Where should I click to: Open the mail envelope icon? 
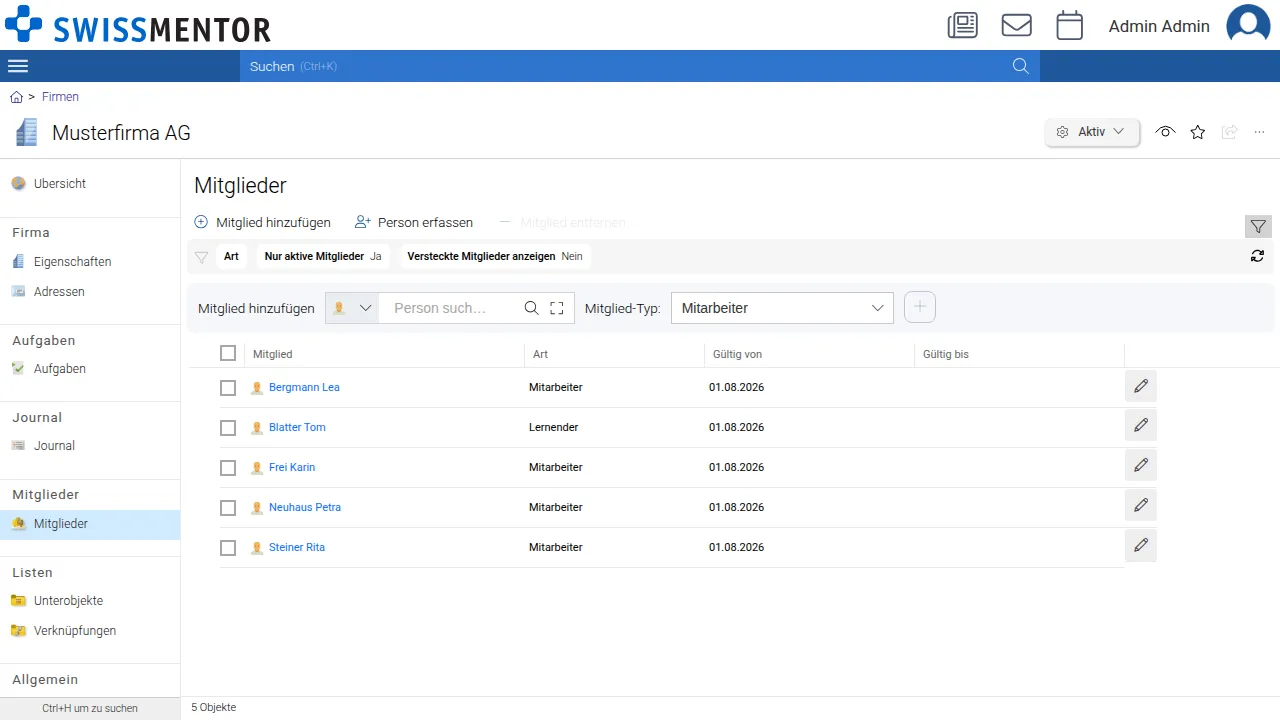point(1016,25)
